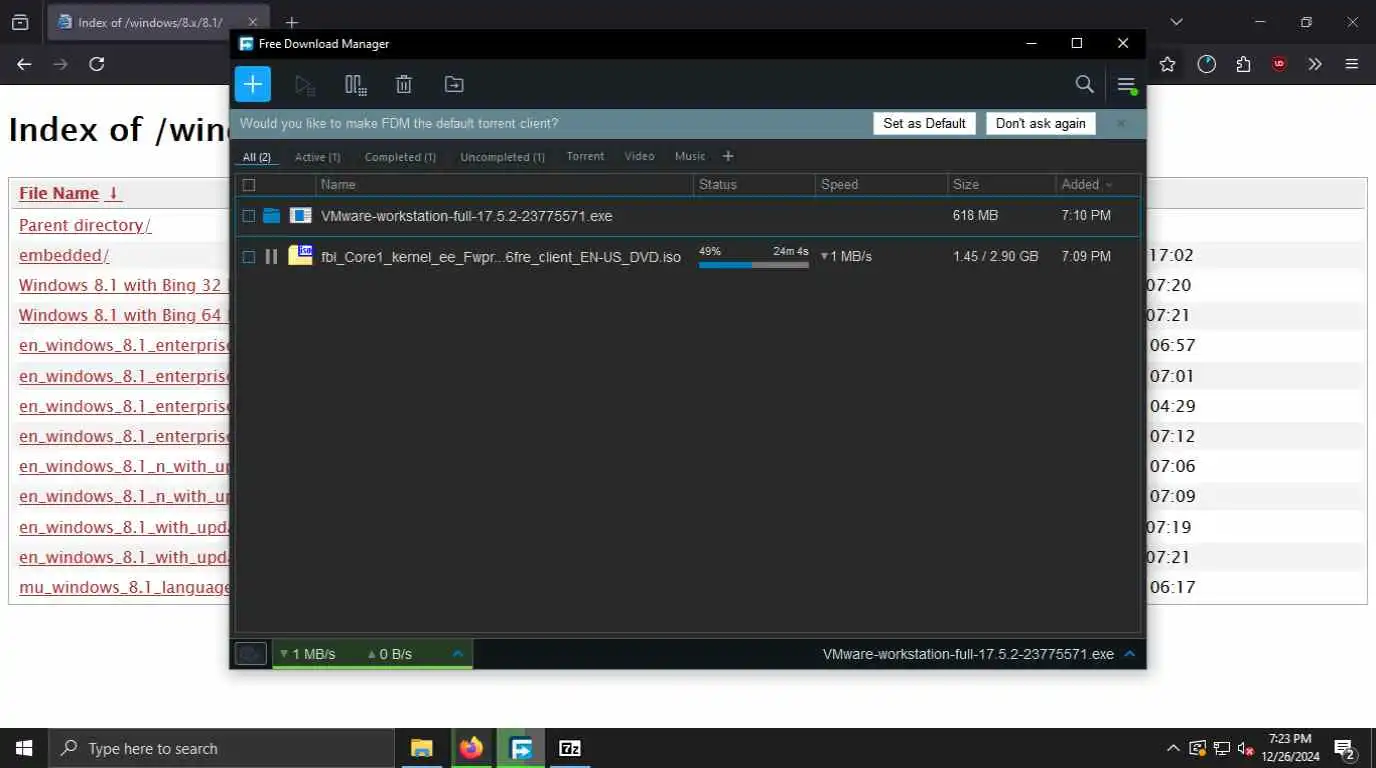Bookmark this page with star icon
The height and width of the screenshot is (768, 1376).
pyautogui.click(x=1167, y=64)
